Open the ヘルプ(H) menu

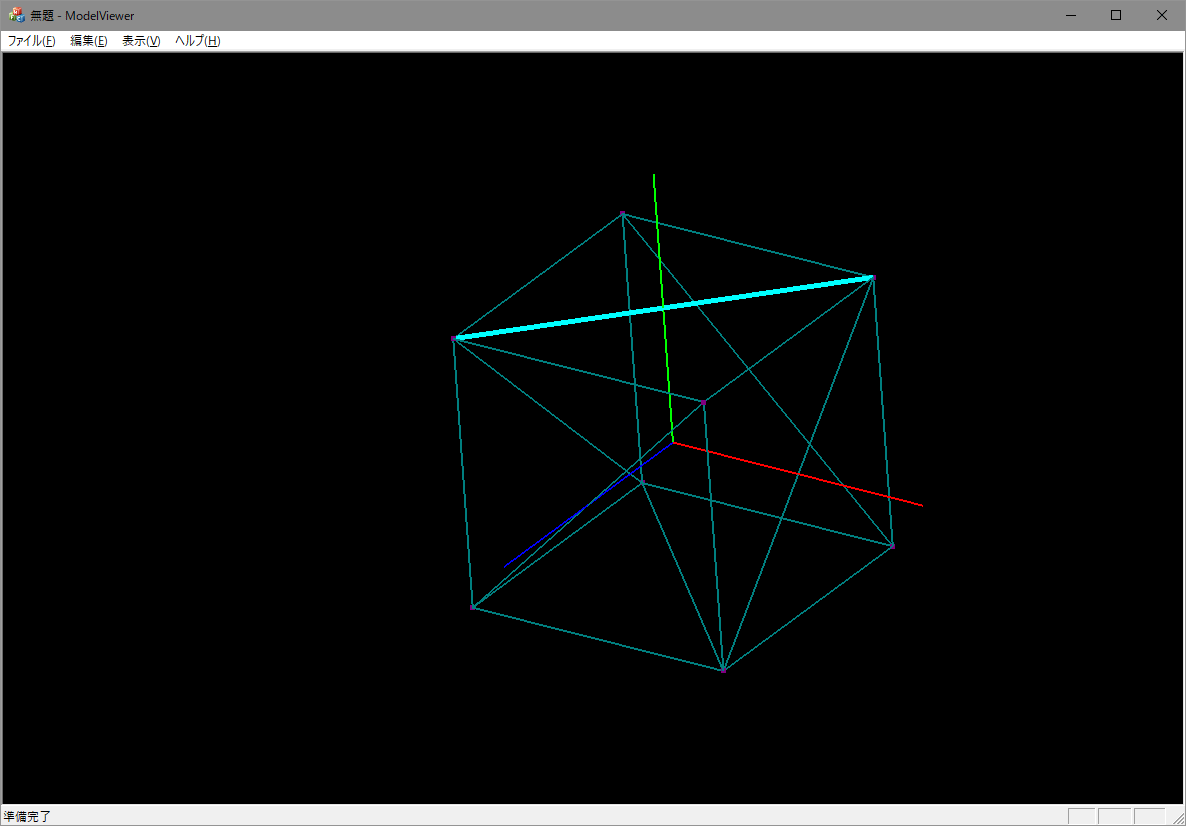[x=197, y=41]
